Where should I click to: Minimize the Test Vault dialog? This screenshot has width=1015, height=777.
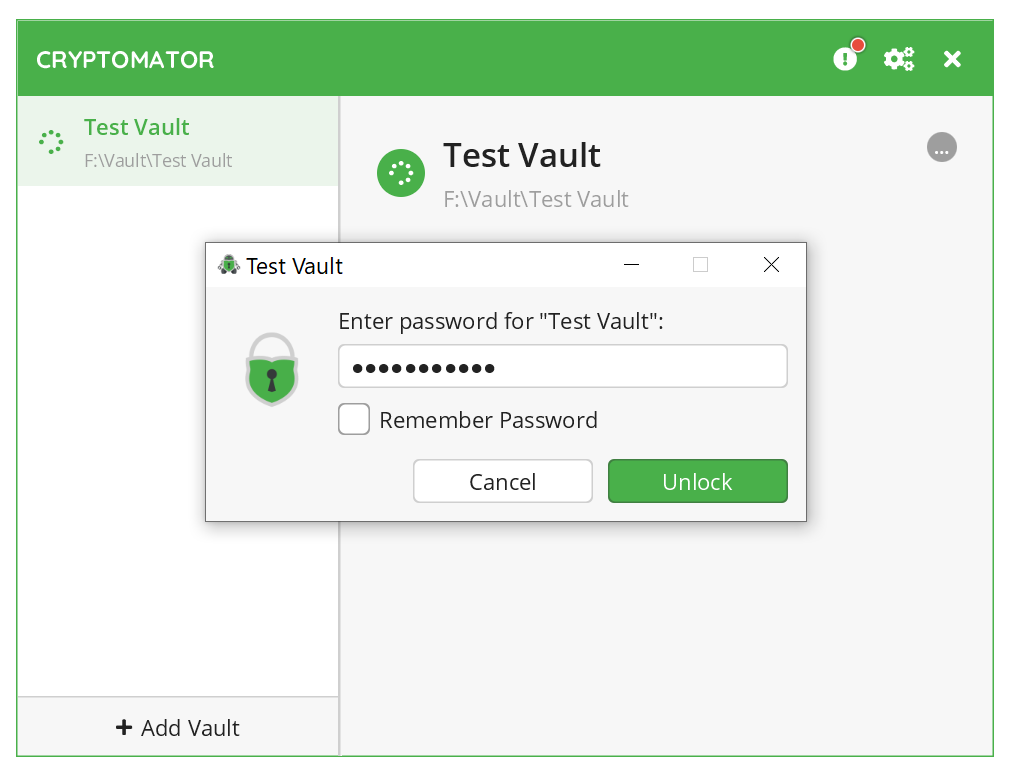pos(631,265)
